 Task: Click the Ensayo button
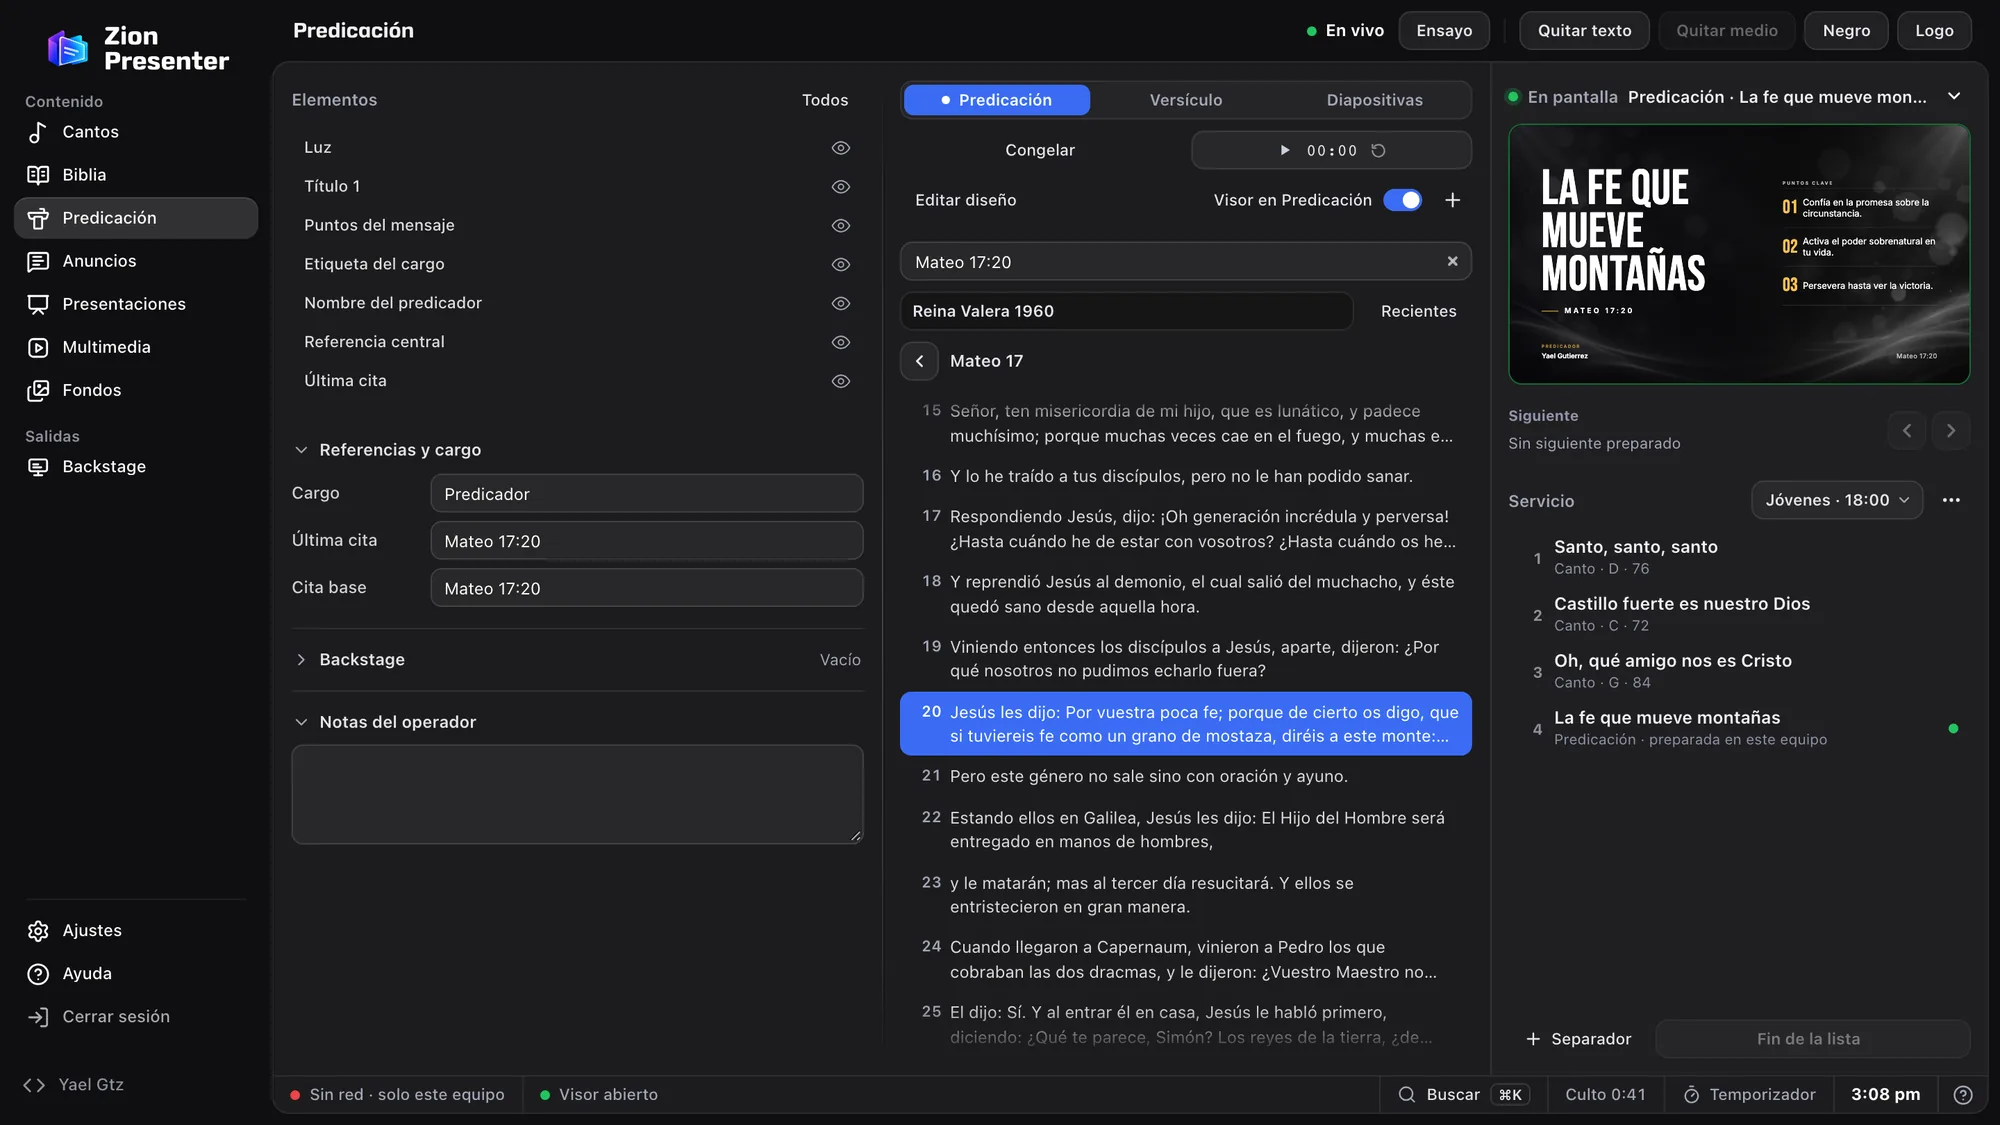point(1444,31)
